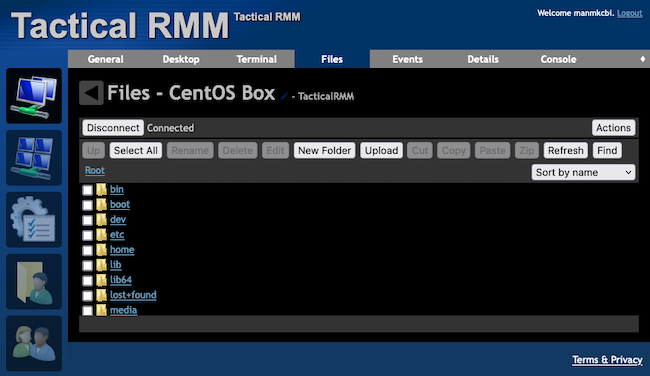Click the lib folder icon
Viewport: 650px width, 376px height.
101,265
